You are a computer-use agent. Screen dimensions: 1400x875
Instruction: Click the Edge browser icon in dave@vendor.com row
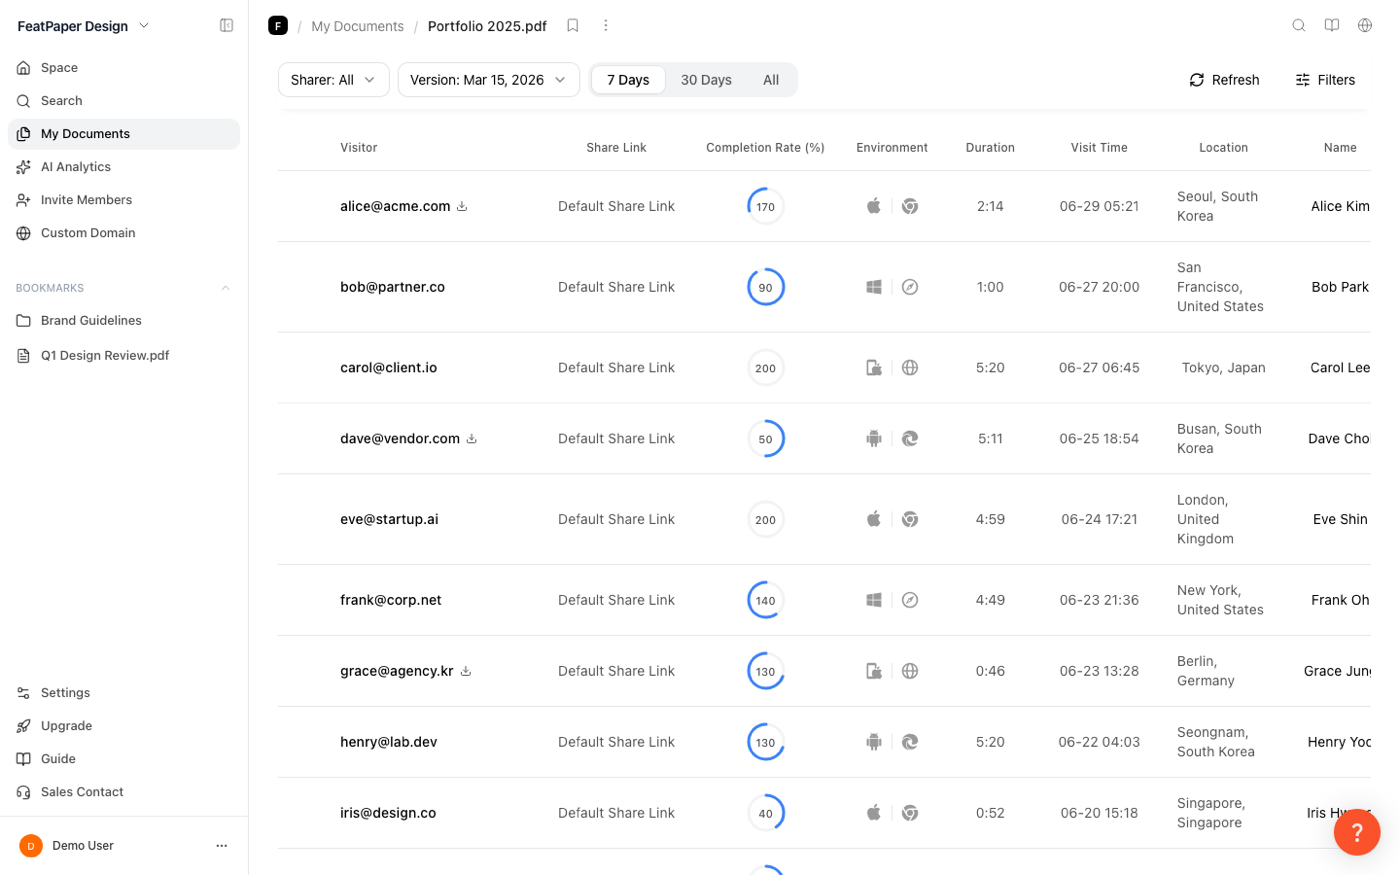click(x=910, y=438)
